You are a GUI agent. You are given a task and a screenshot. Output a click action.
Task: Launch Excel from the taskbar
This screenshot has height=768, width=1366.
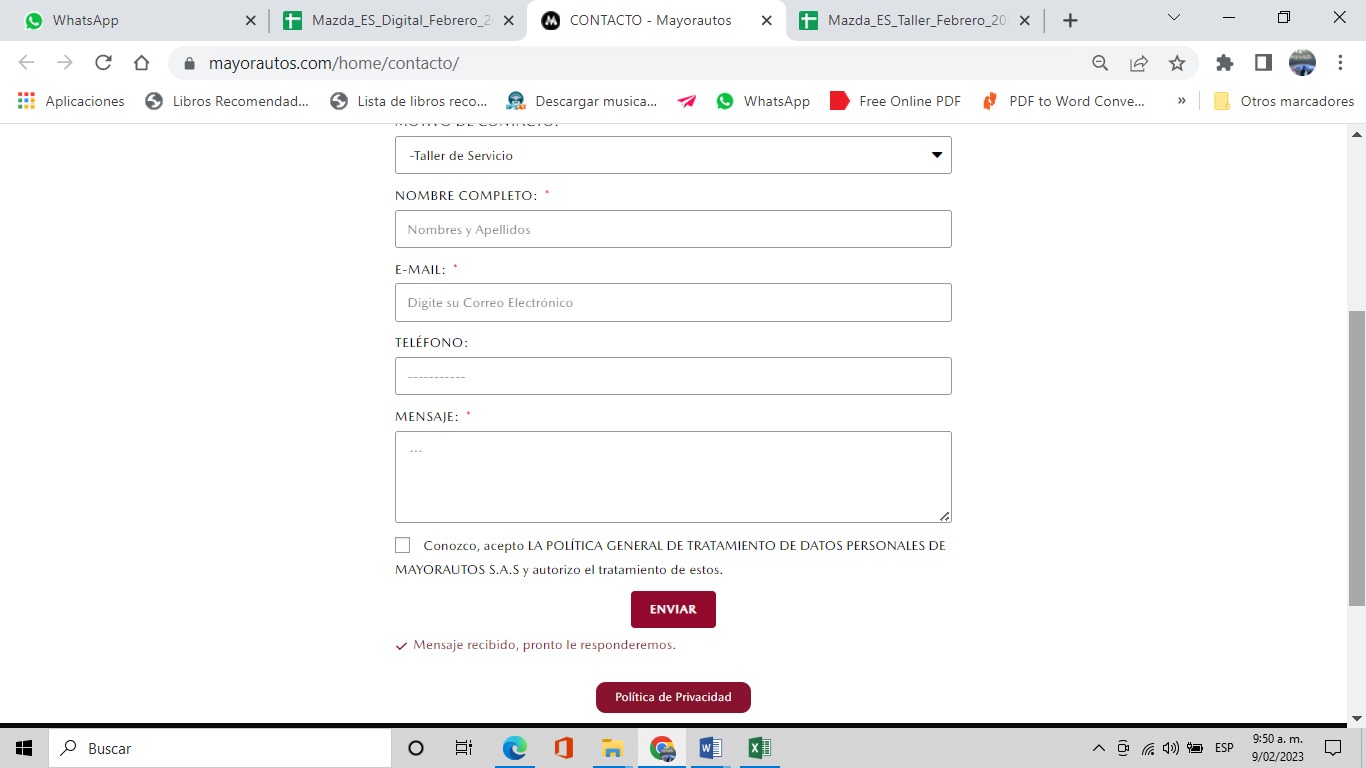[x=759, y=748]
